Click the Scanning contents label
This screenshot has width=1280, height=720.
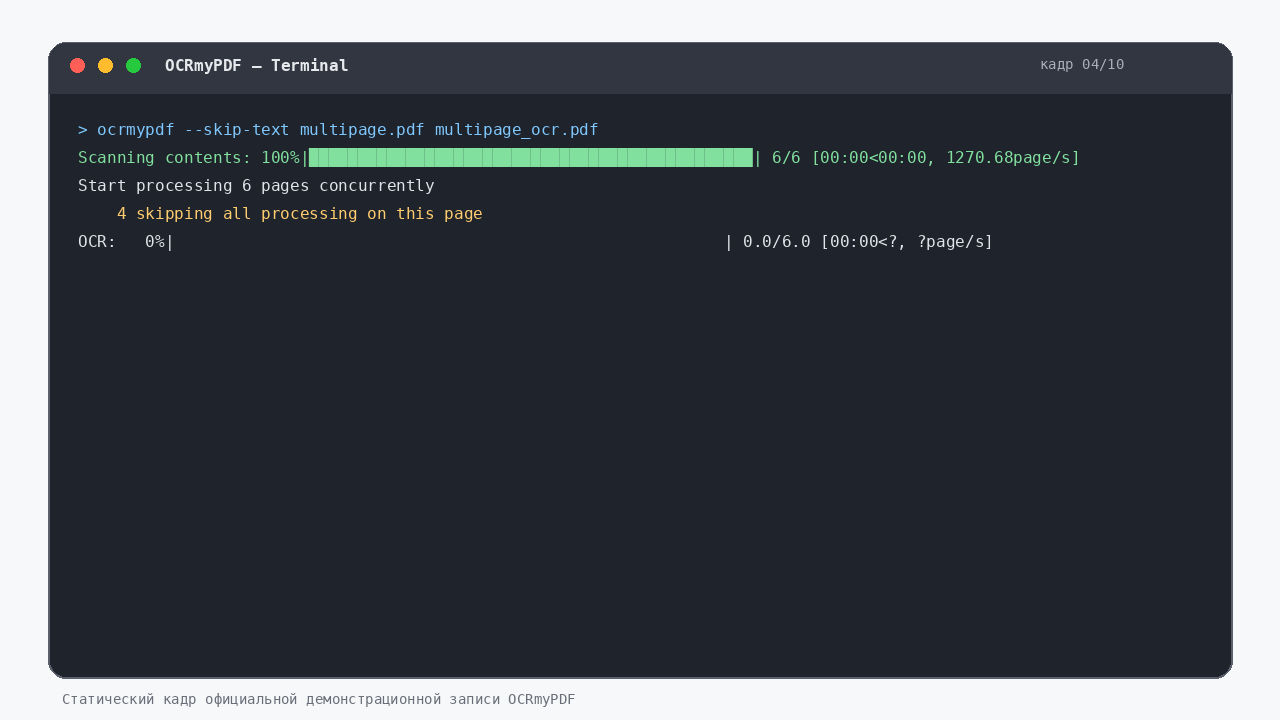(165, 158)
